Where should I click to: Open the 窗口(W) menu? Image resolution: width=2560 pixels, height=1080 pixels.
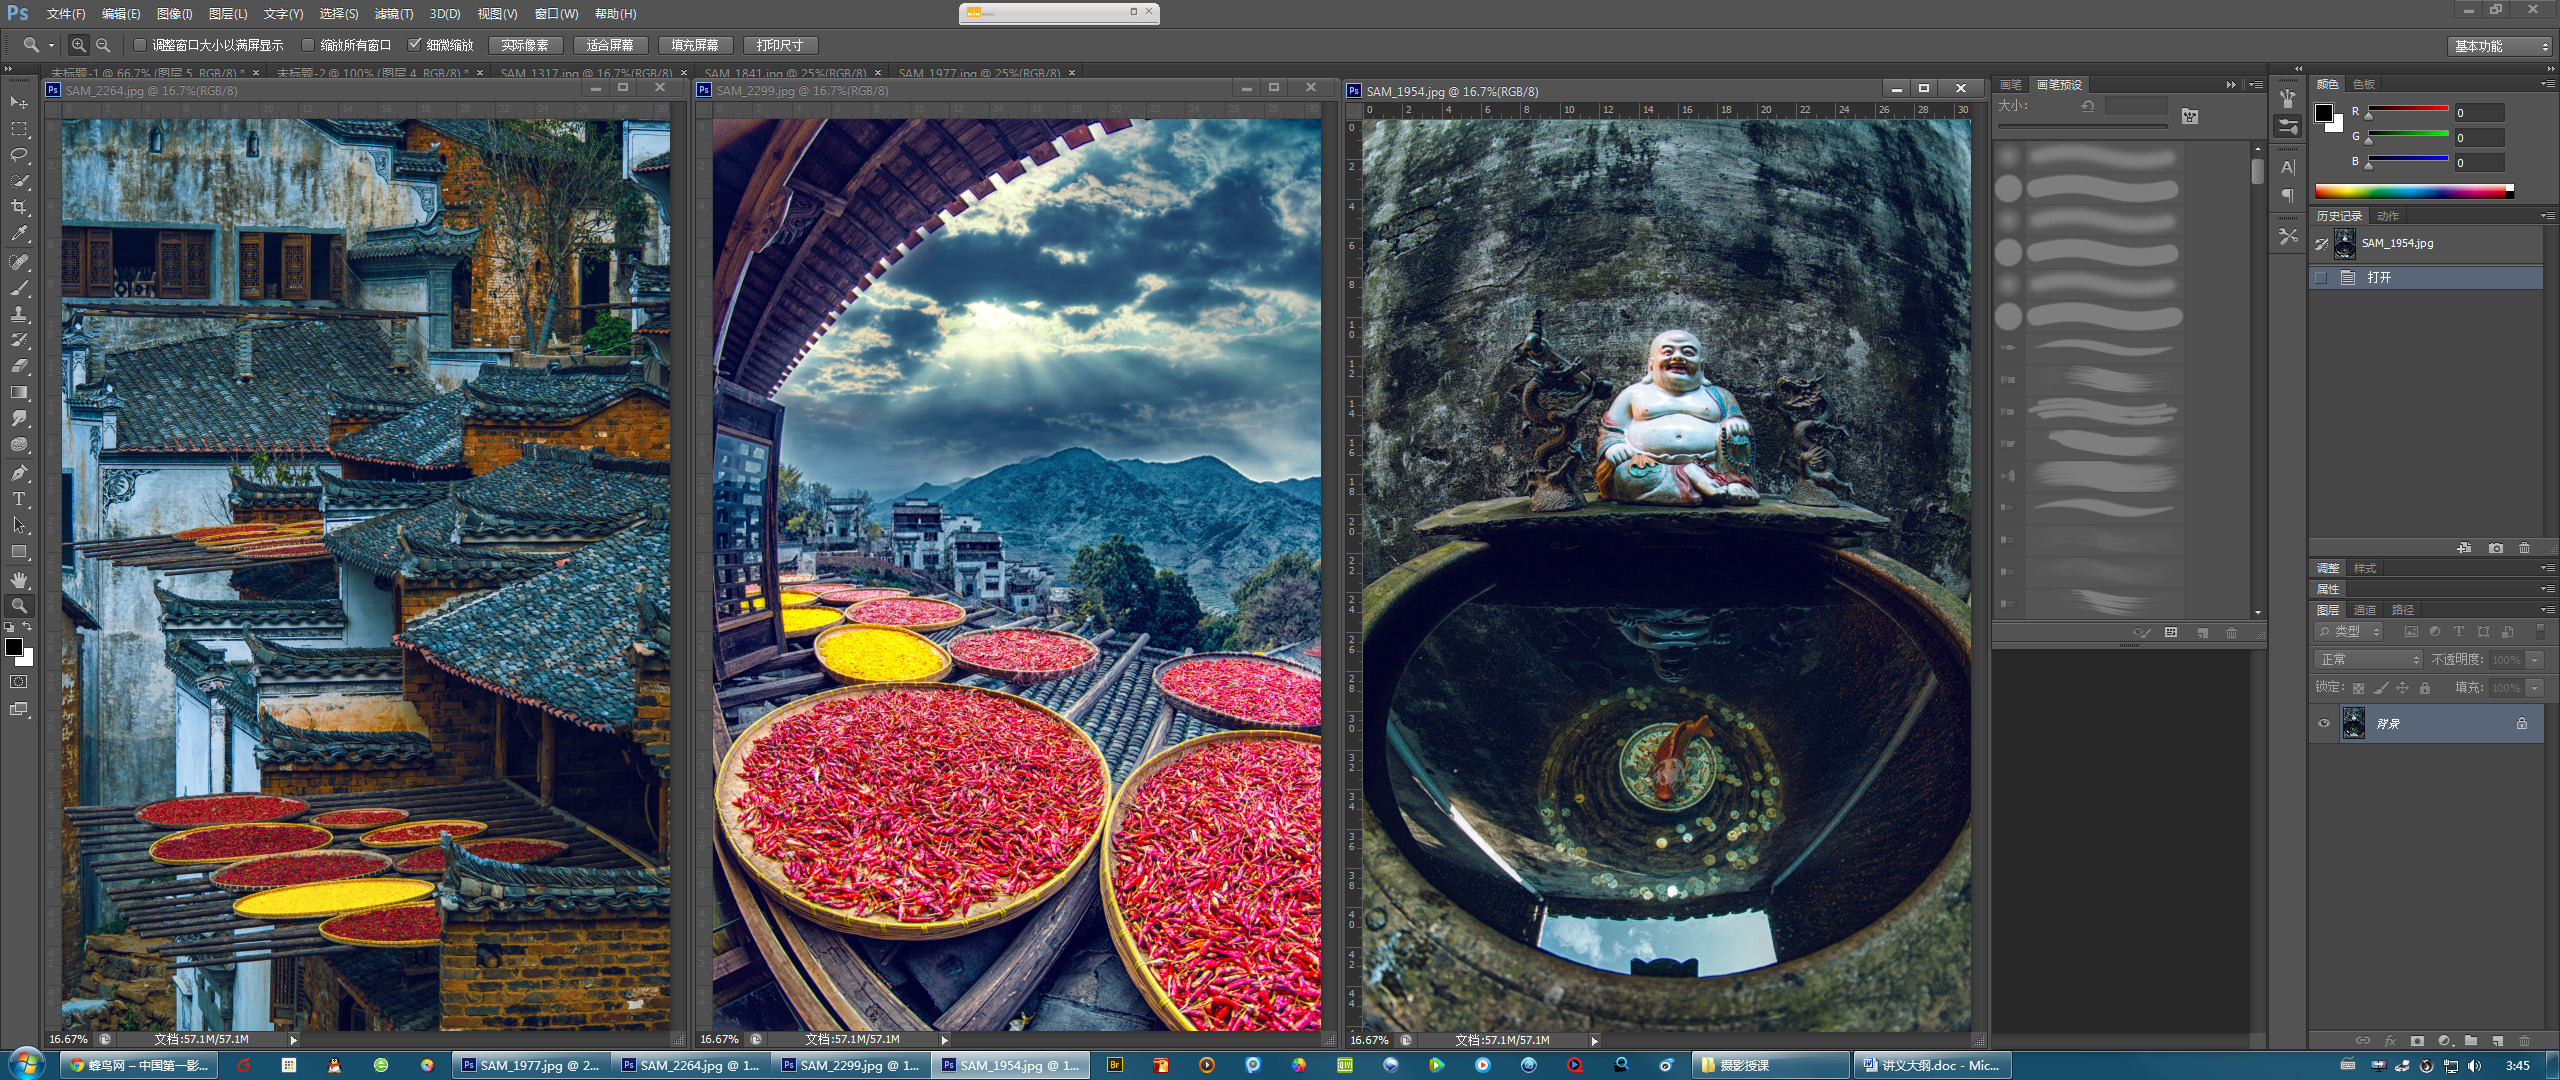coord(556,14)
